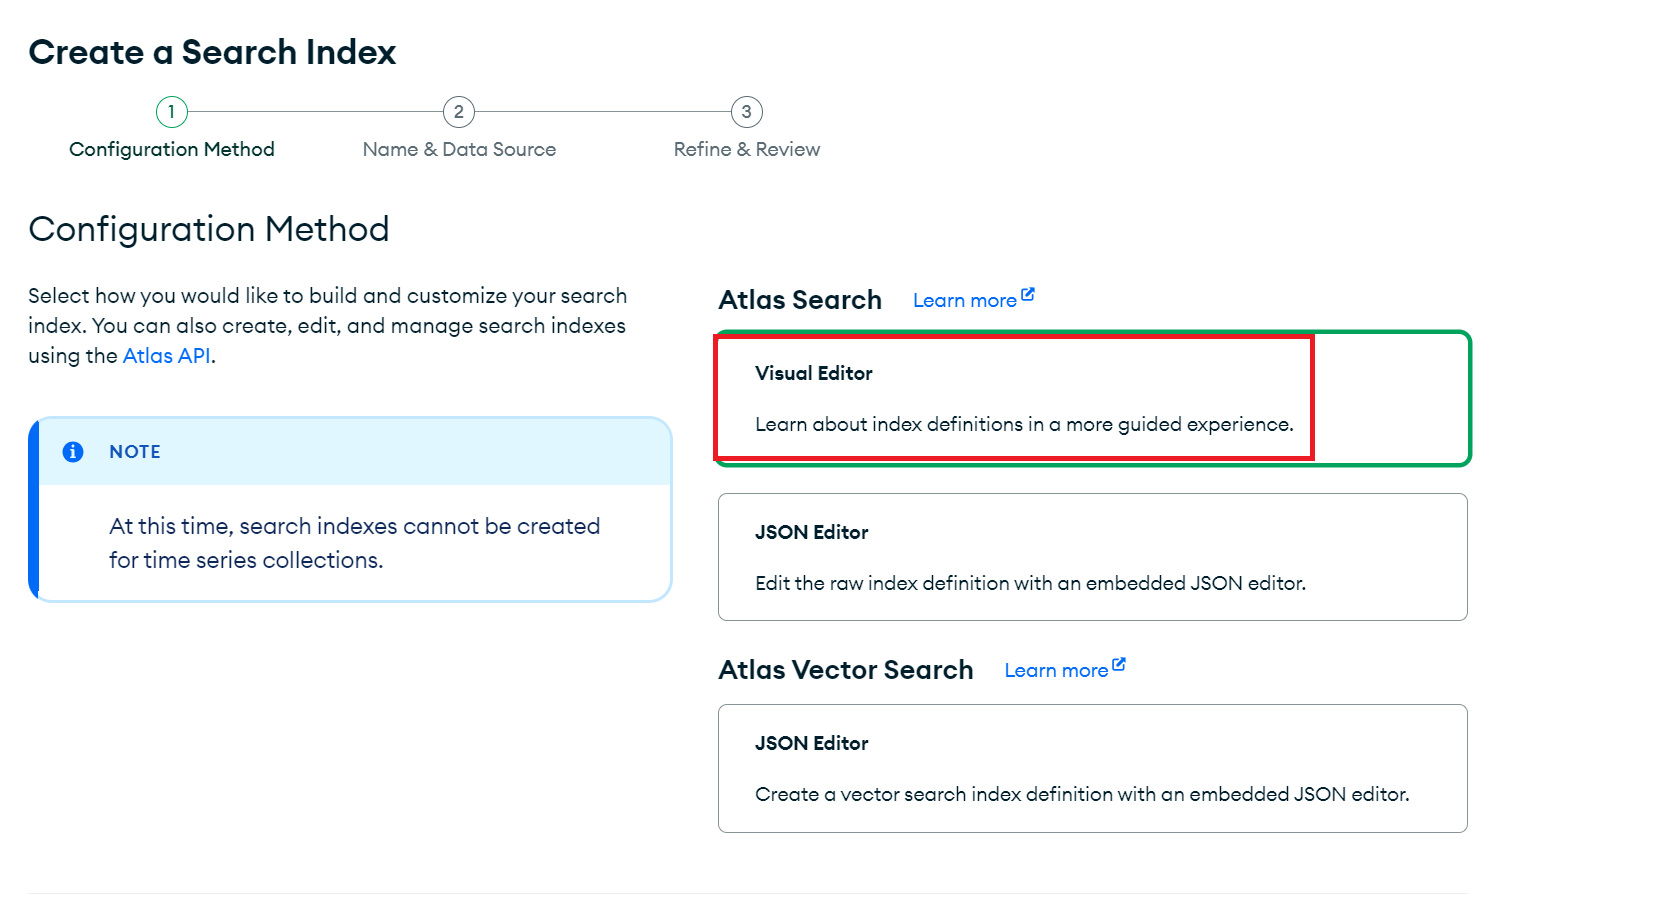Viewport: 1671px width, 903px height.
Task: Click the step 1 circle in the stepper
Action: (171, 112)
